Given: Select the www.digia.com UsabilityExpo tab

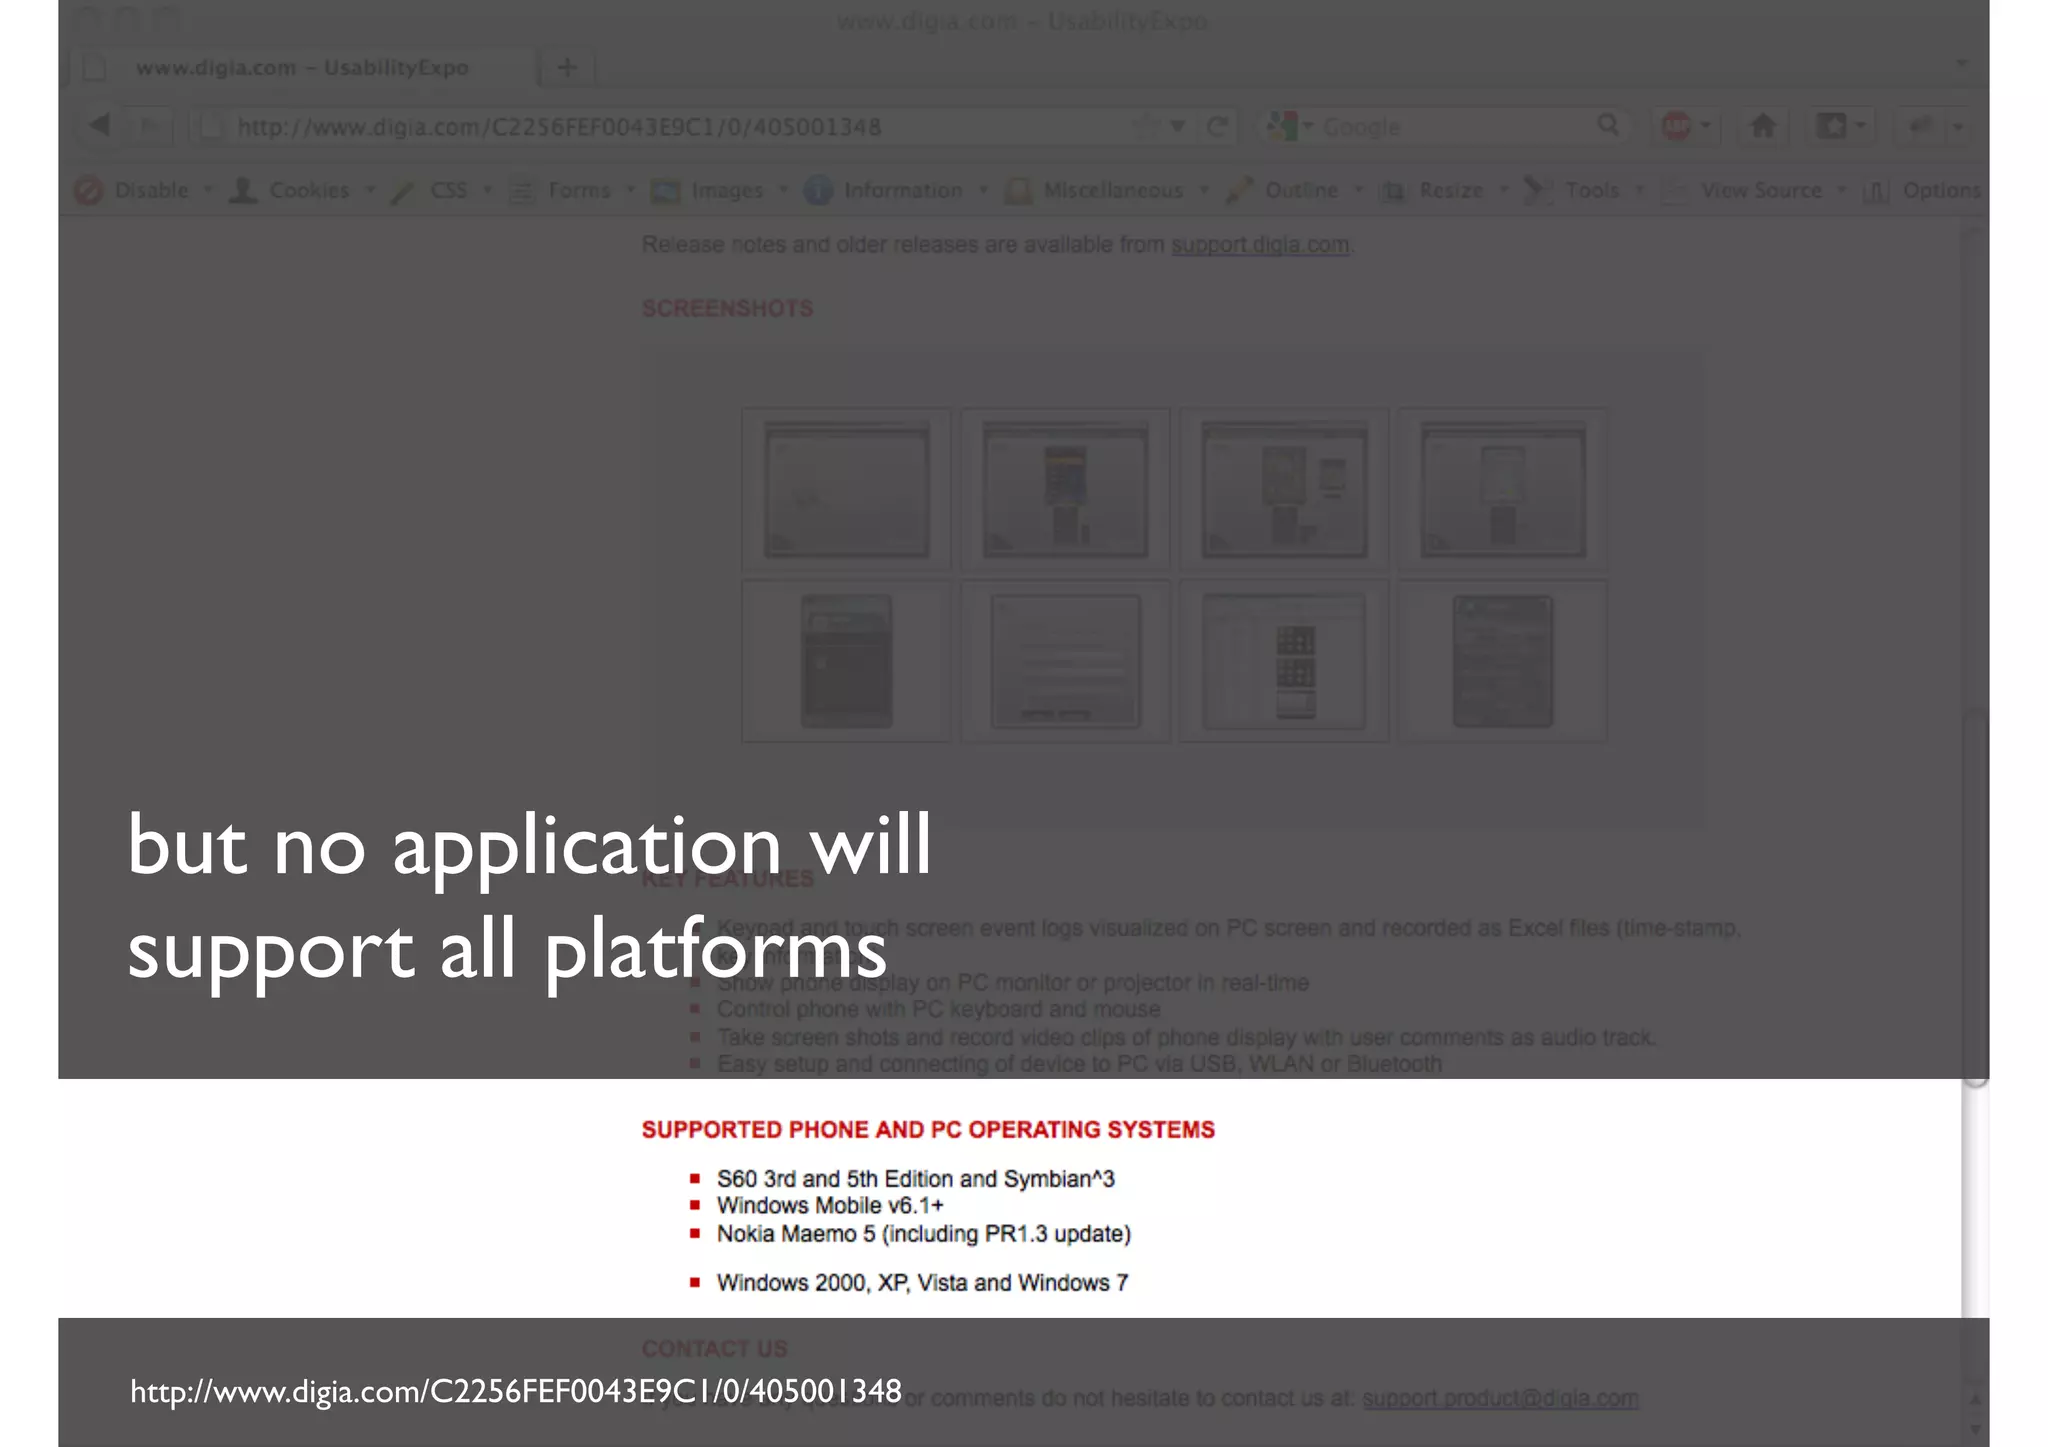Looking at the screenshot, I should (x=302, y=67).
